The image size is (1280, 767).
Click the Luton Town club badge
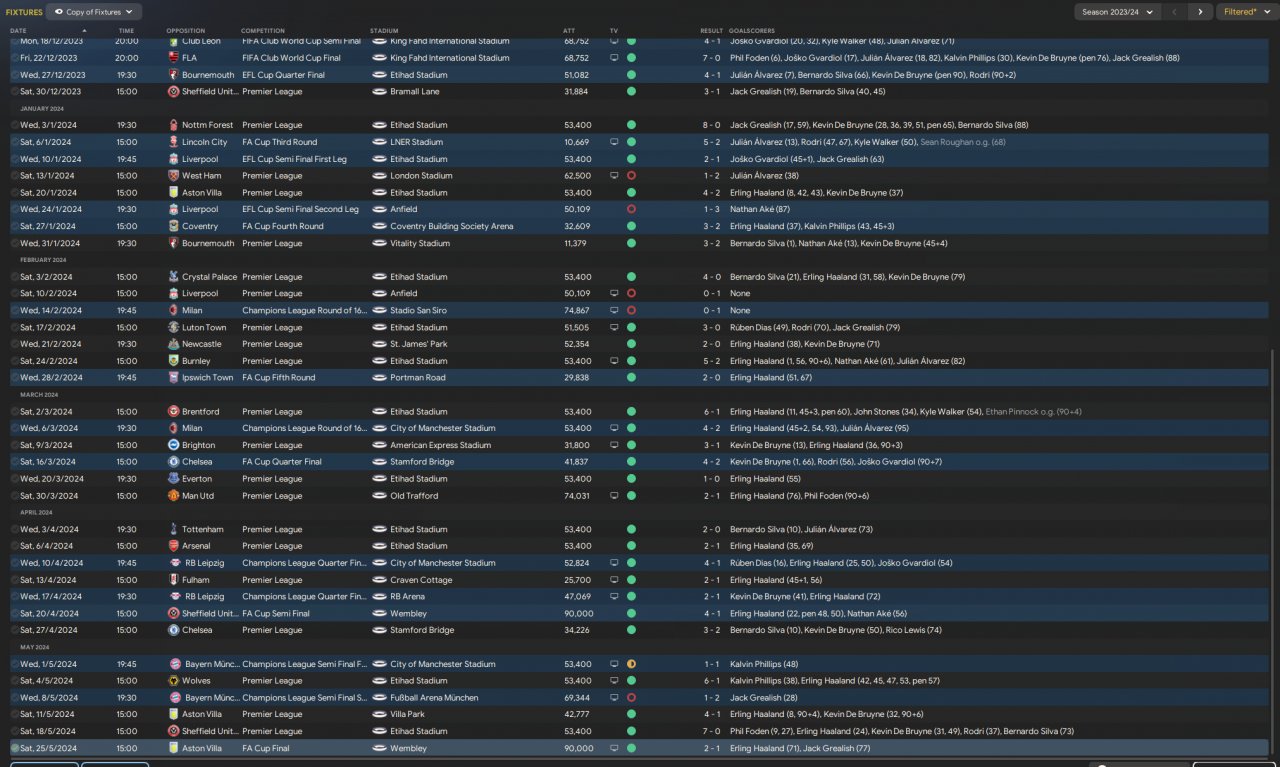click(x=174, y=327)
